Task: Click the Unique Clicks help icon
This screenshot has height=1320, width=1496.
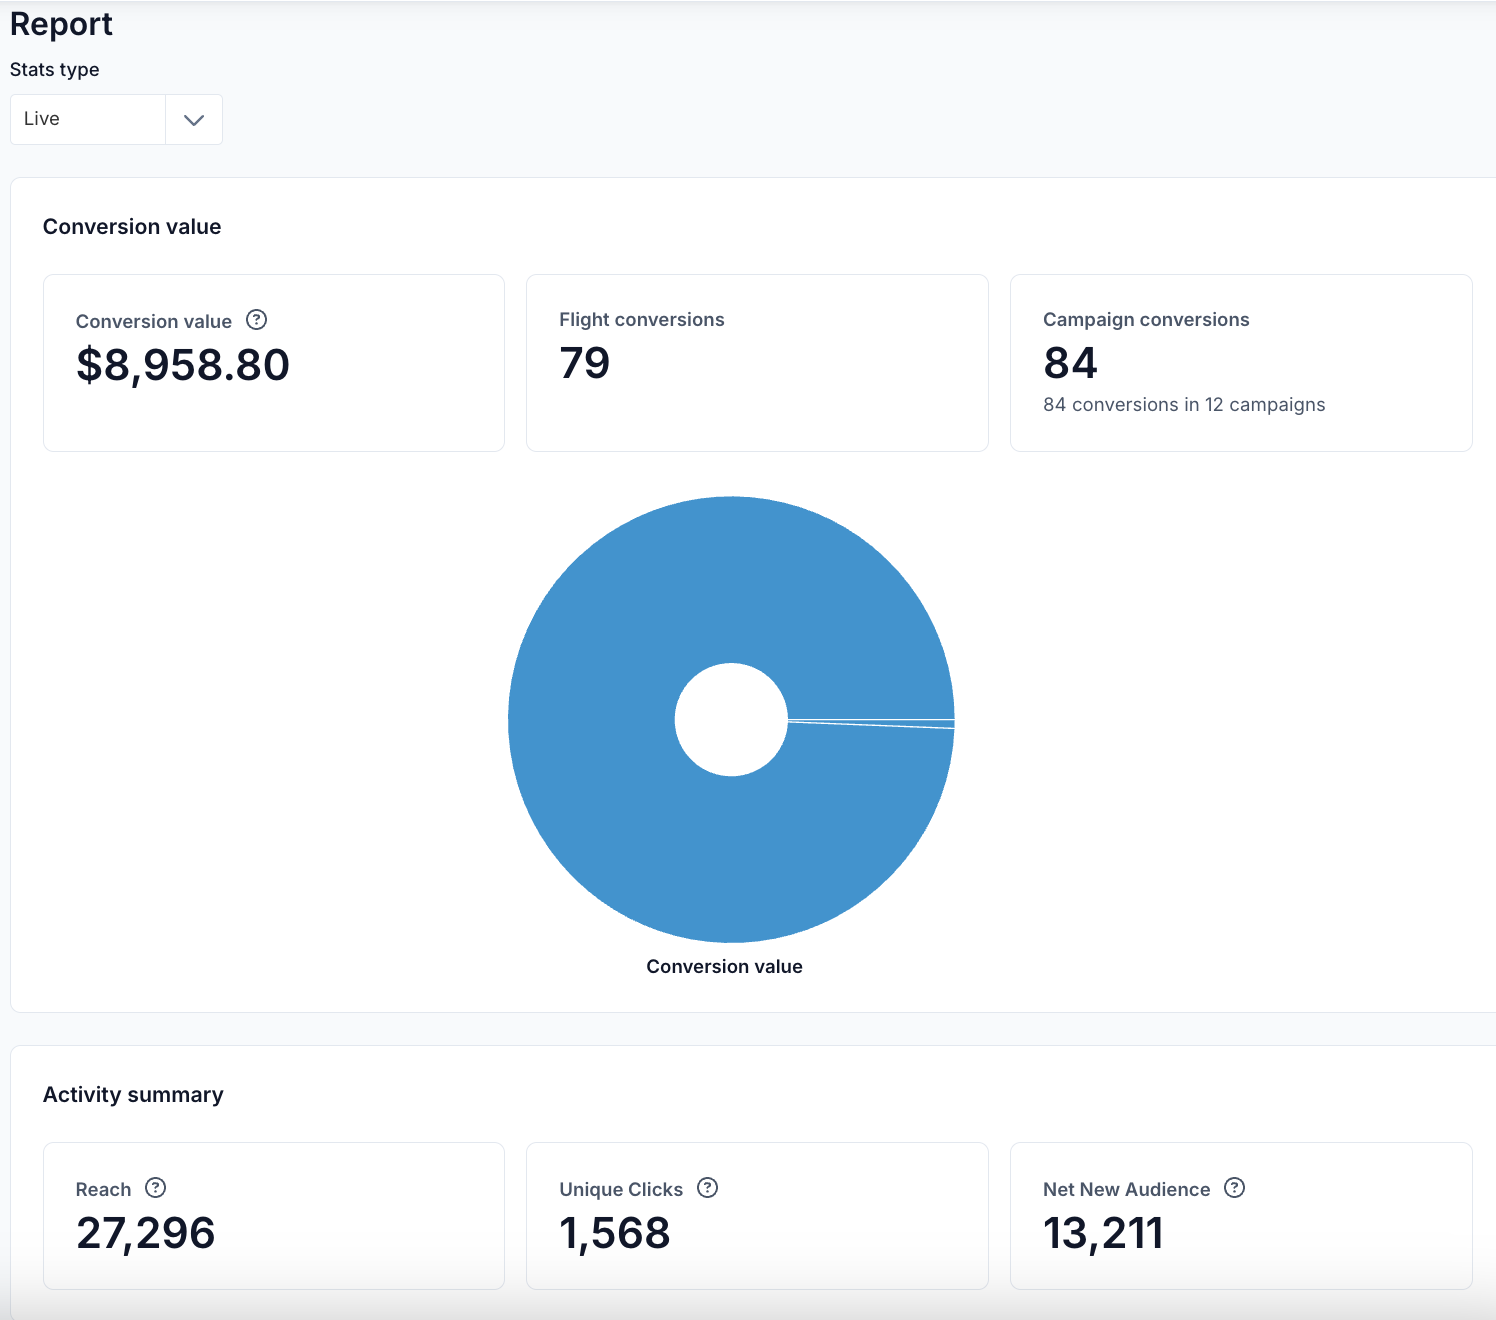Action: 708,1188
